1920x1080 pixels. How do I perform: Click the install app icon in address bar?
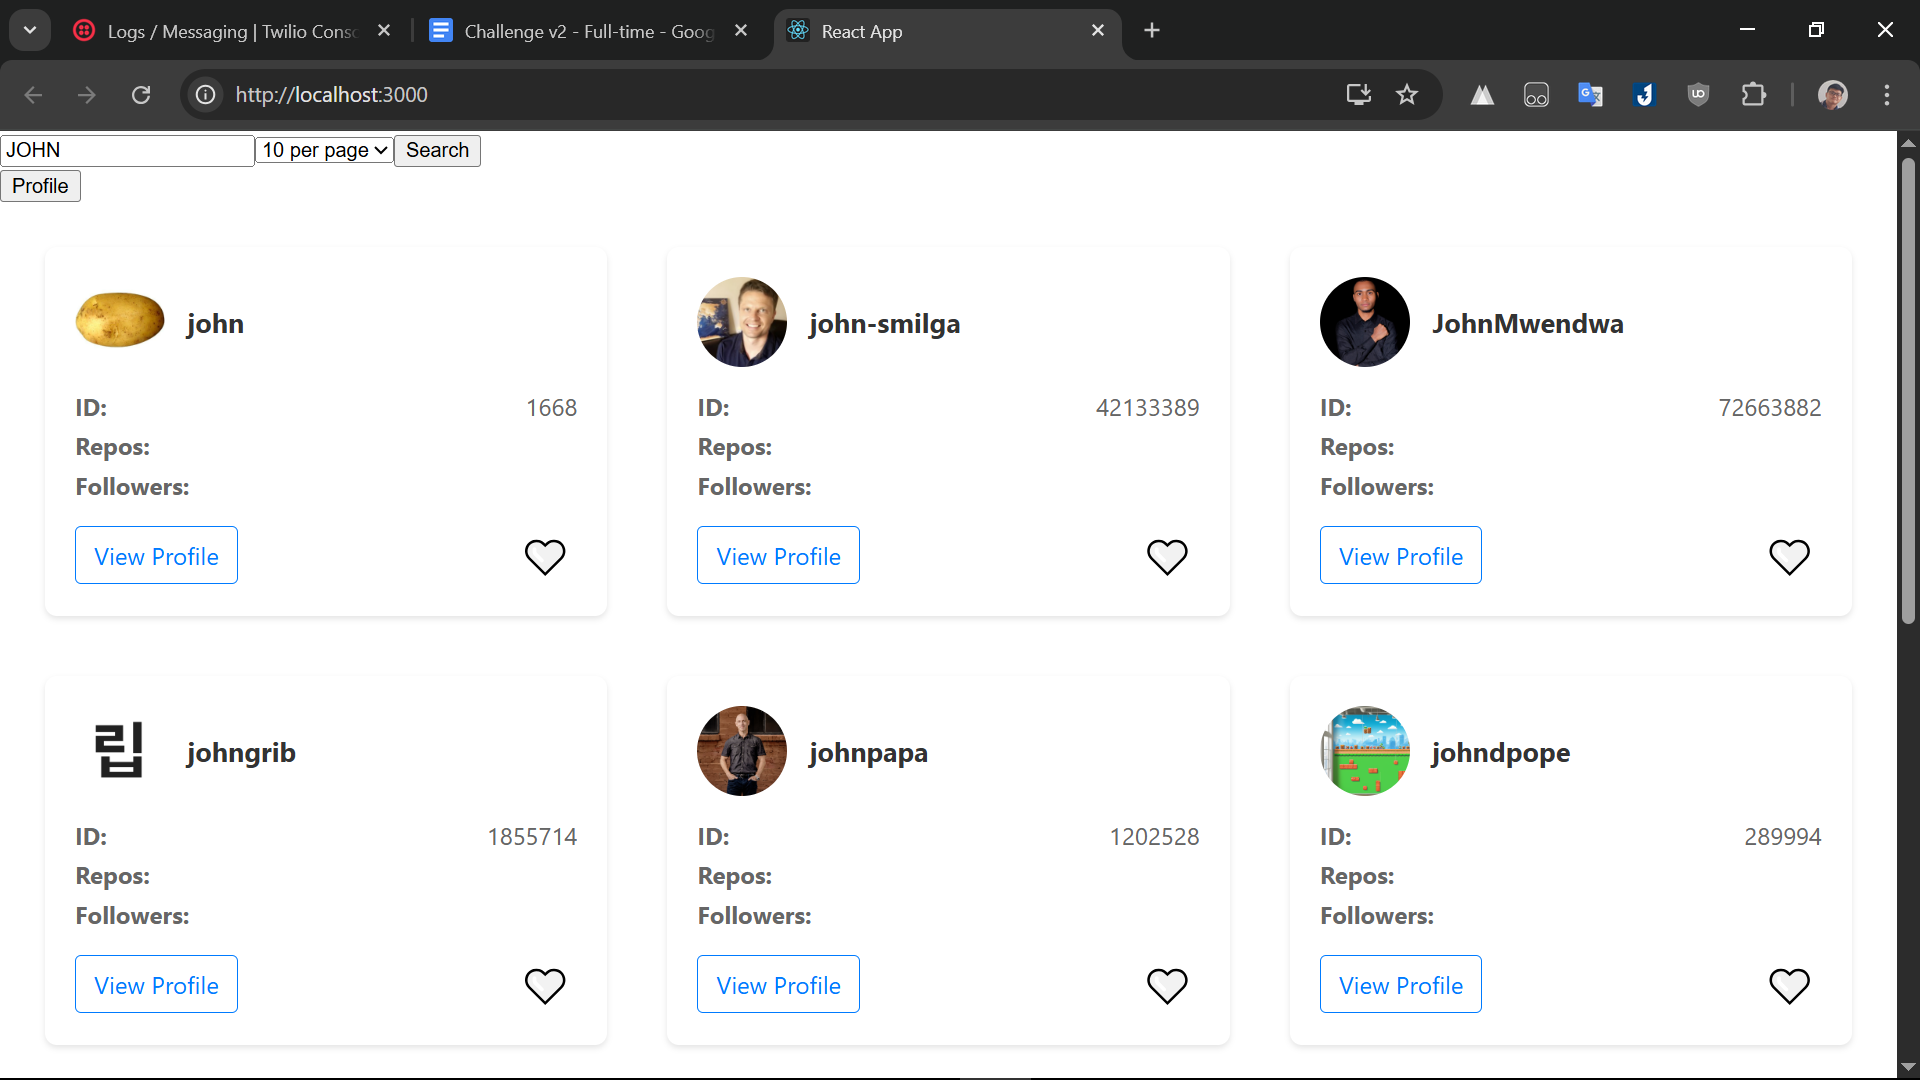point(1358,95)
